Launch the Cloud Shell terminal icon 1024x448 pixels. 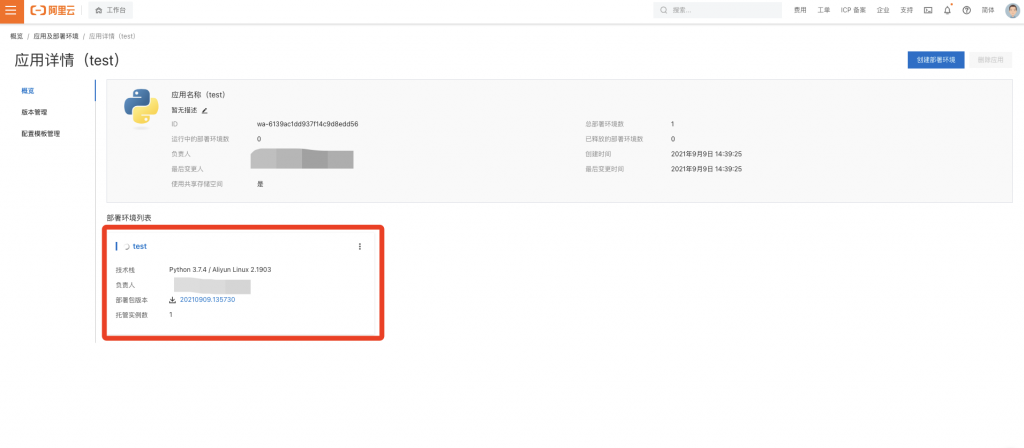(928, 10)
